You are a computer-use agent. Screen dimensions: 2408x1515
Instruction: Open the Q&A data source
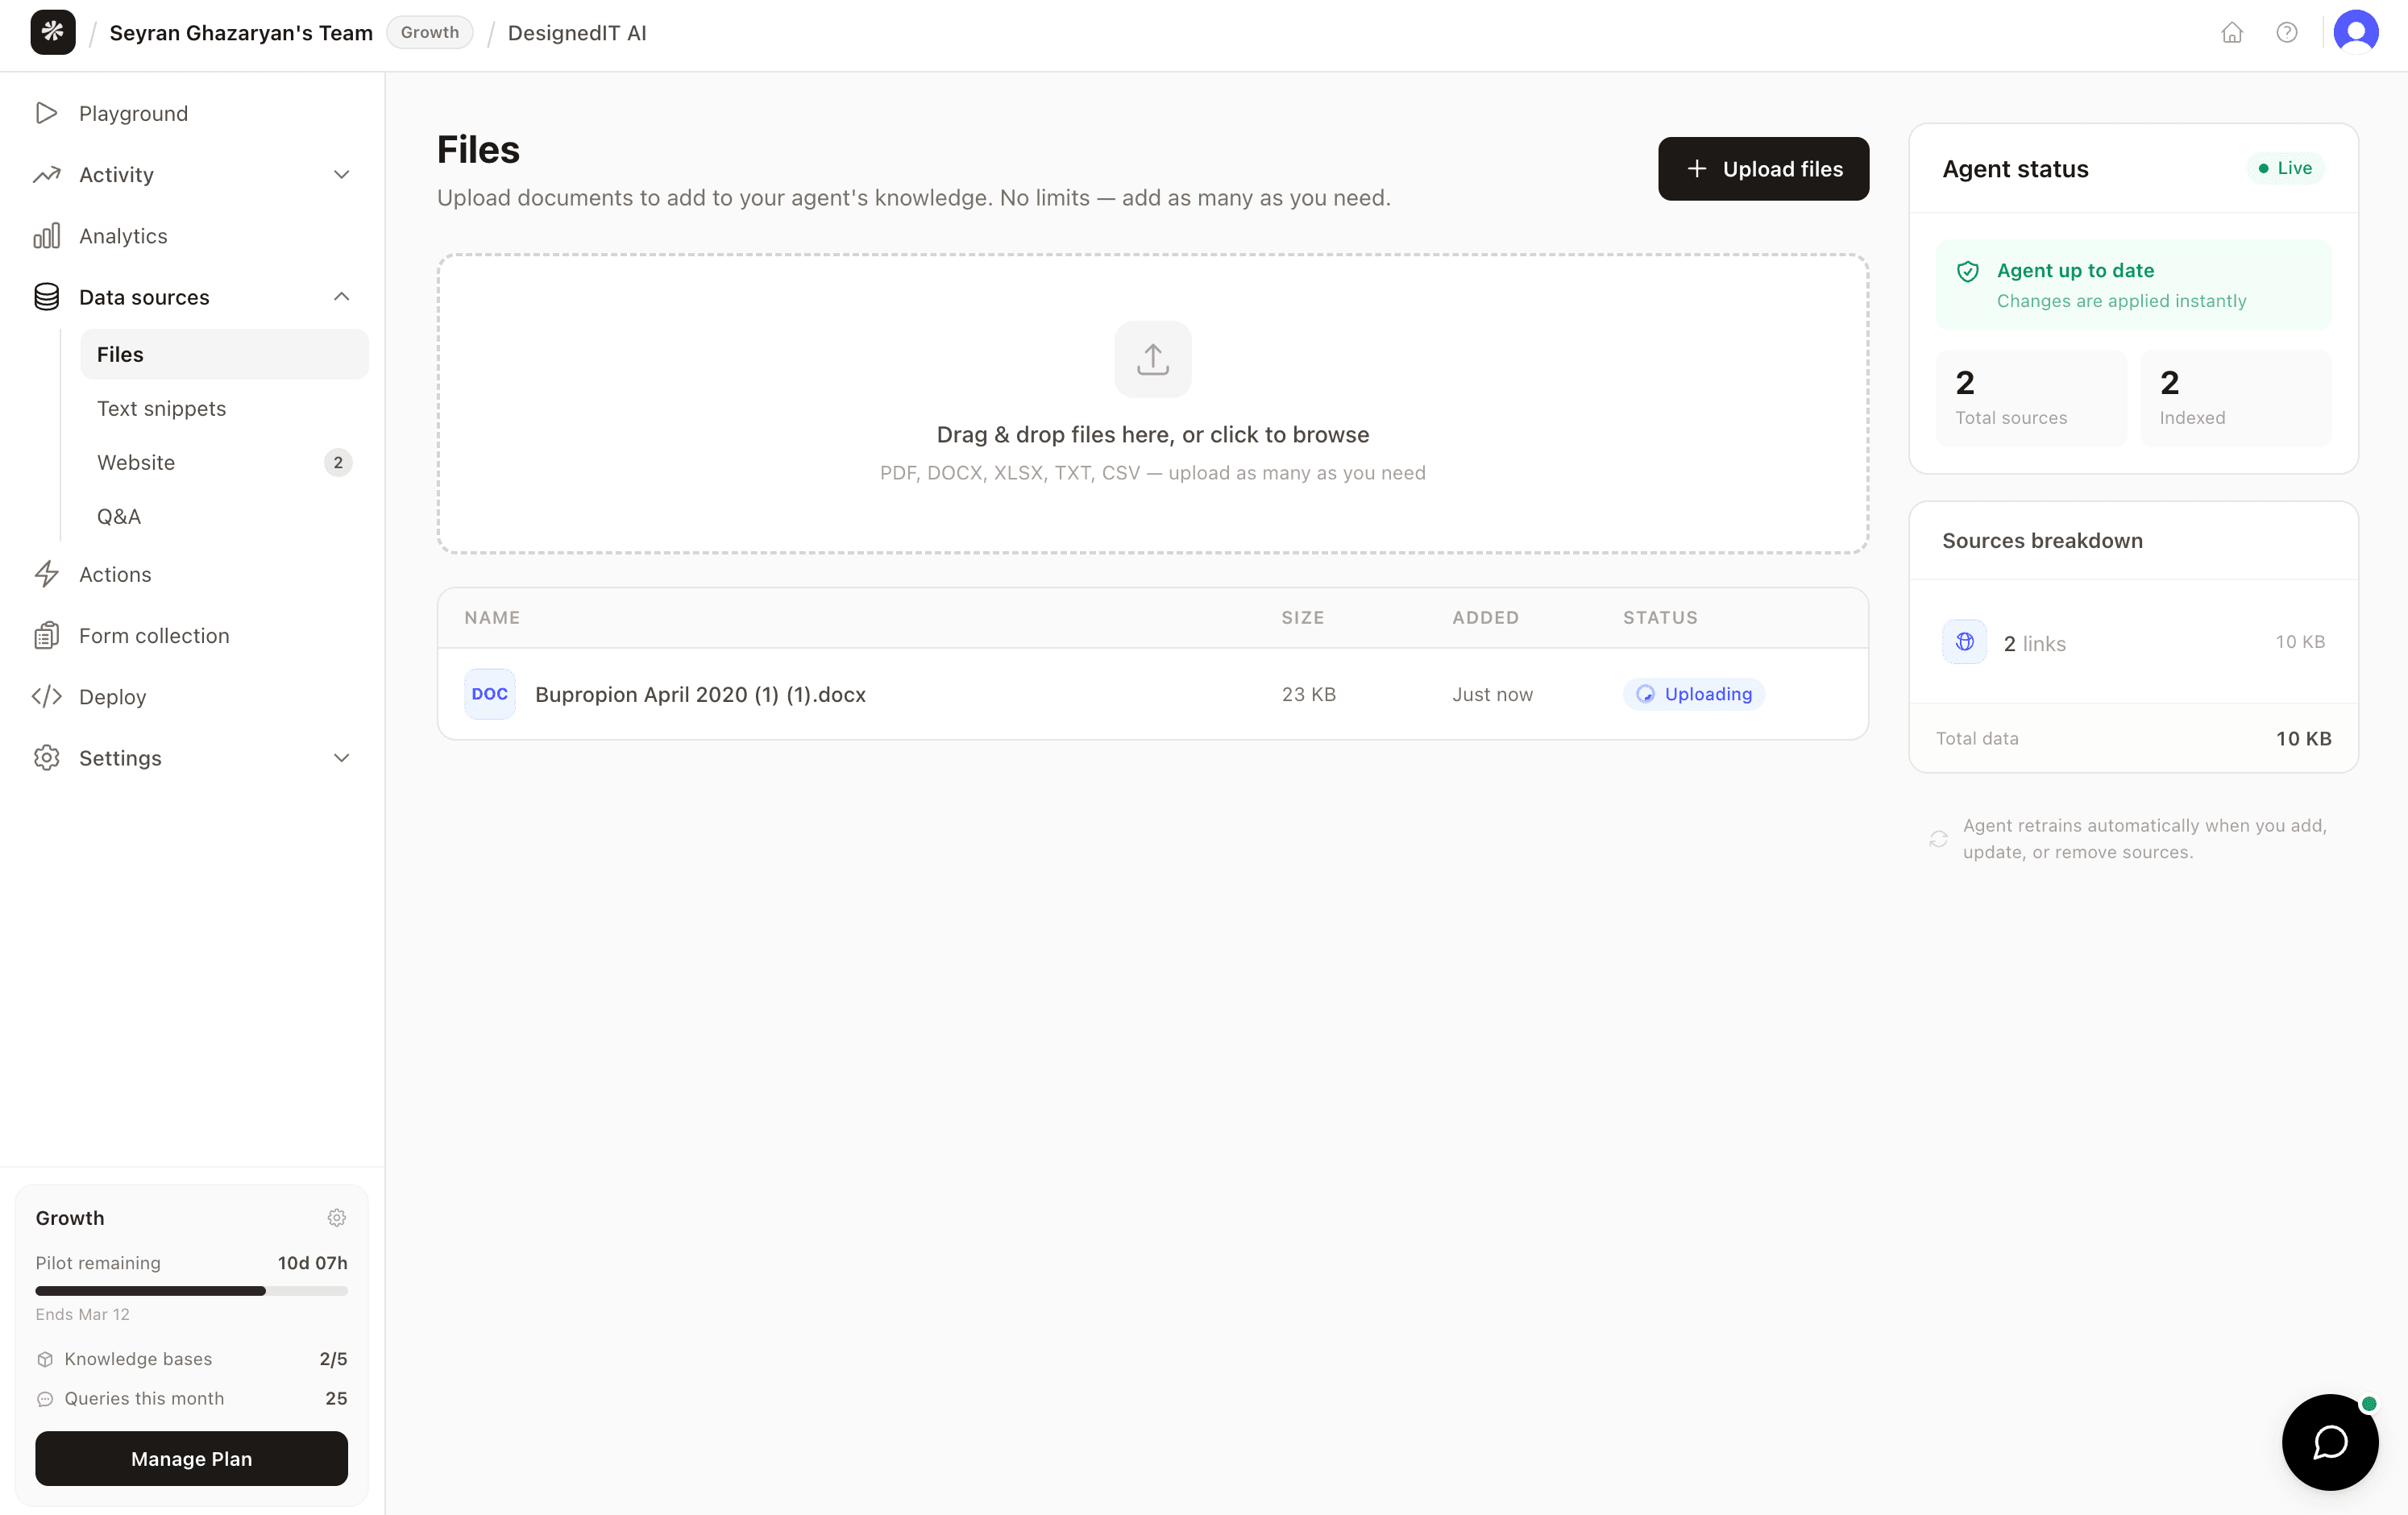click(119, 517)
